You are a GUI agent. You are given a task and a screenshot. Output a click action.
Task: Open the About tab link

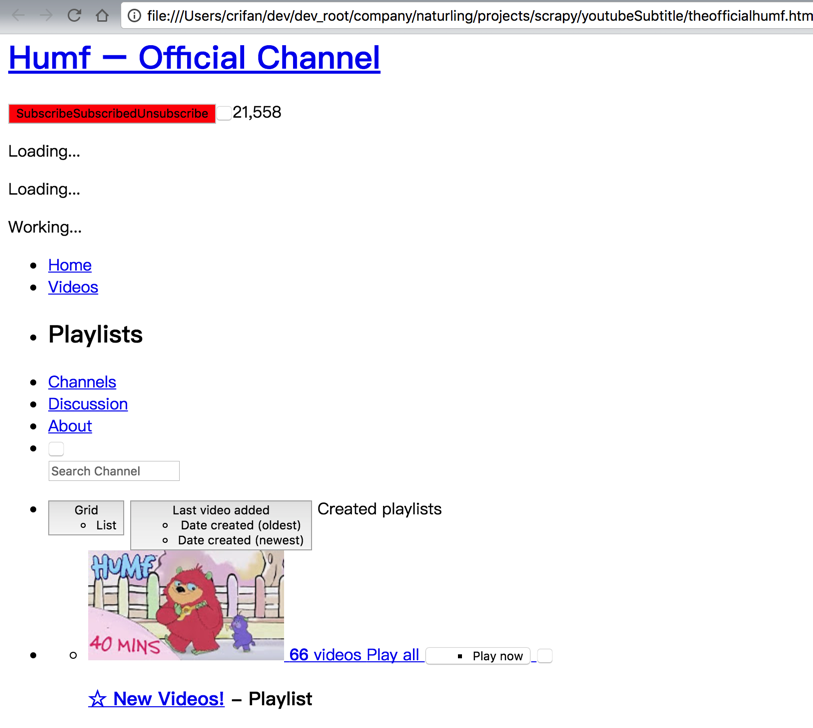tap(70, 426)
